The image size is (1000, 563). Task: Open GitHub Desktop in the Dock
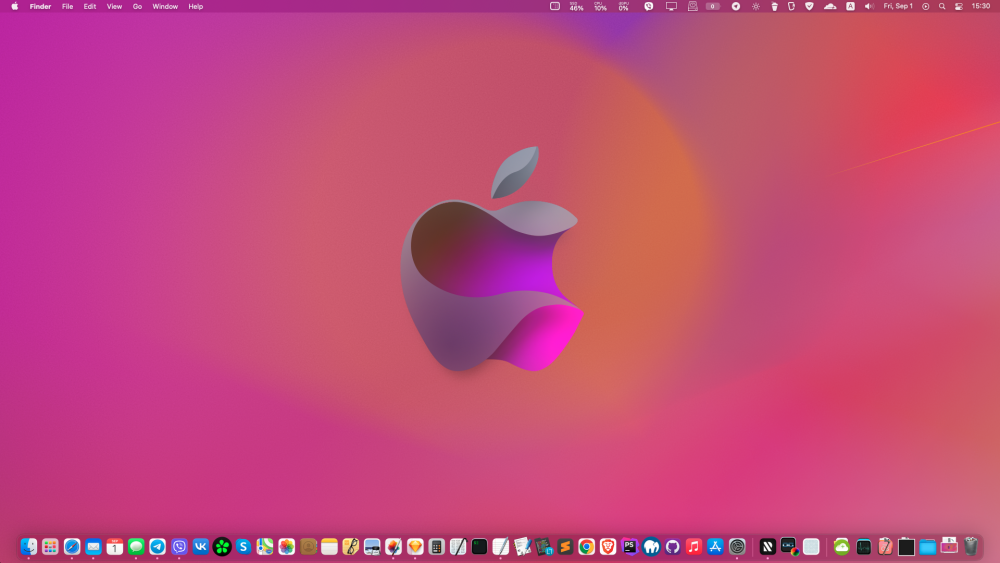[x=672, y=546]
